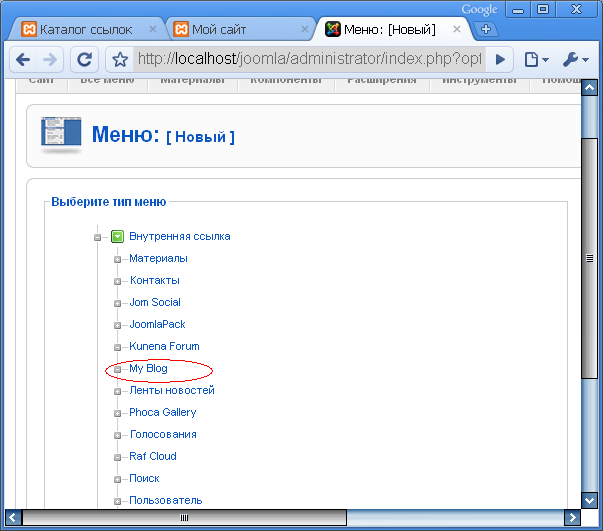Viewport: 603px width, 531px height.
Task: Click the vertical scrollbar thumb
Action: click(x=590, y=258)
